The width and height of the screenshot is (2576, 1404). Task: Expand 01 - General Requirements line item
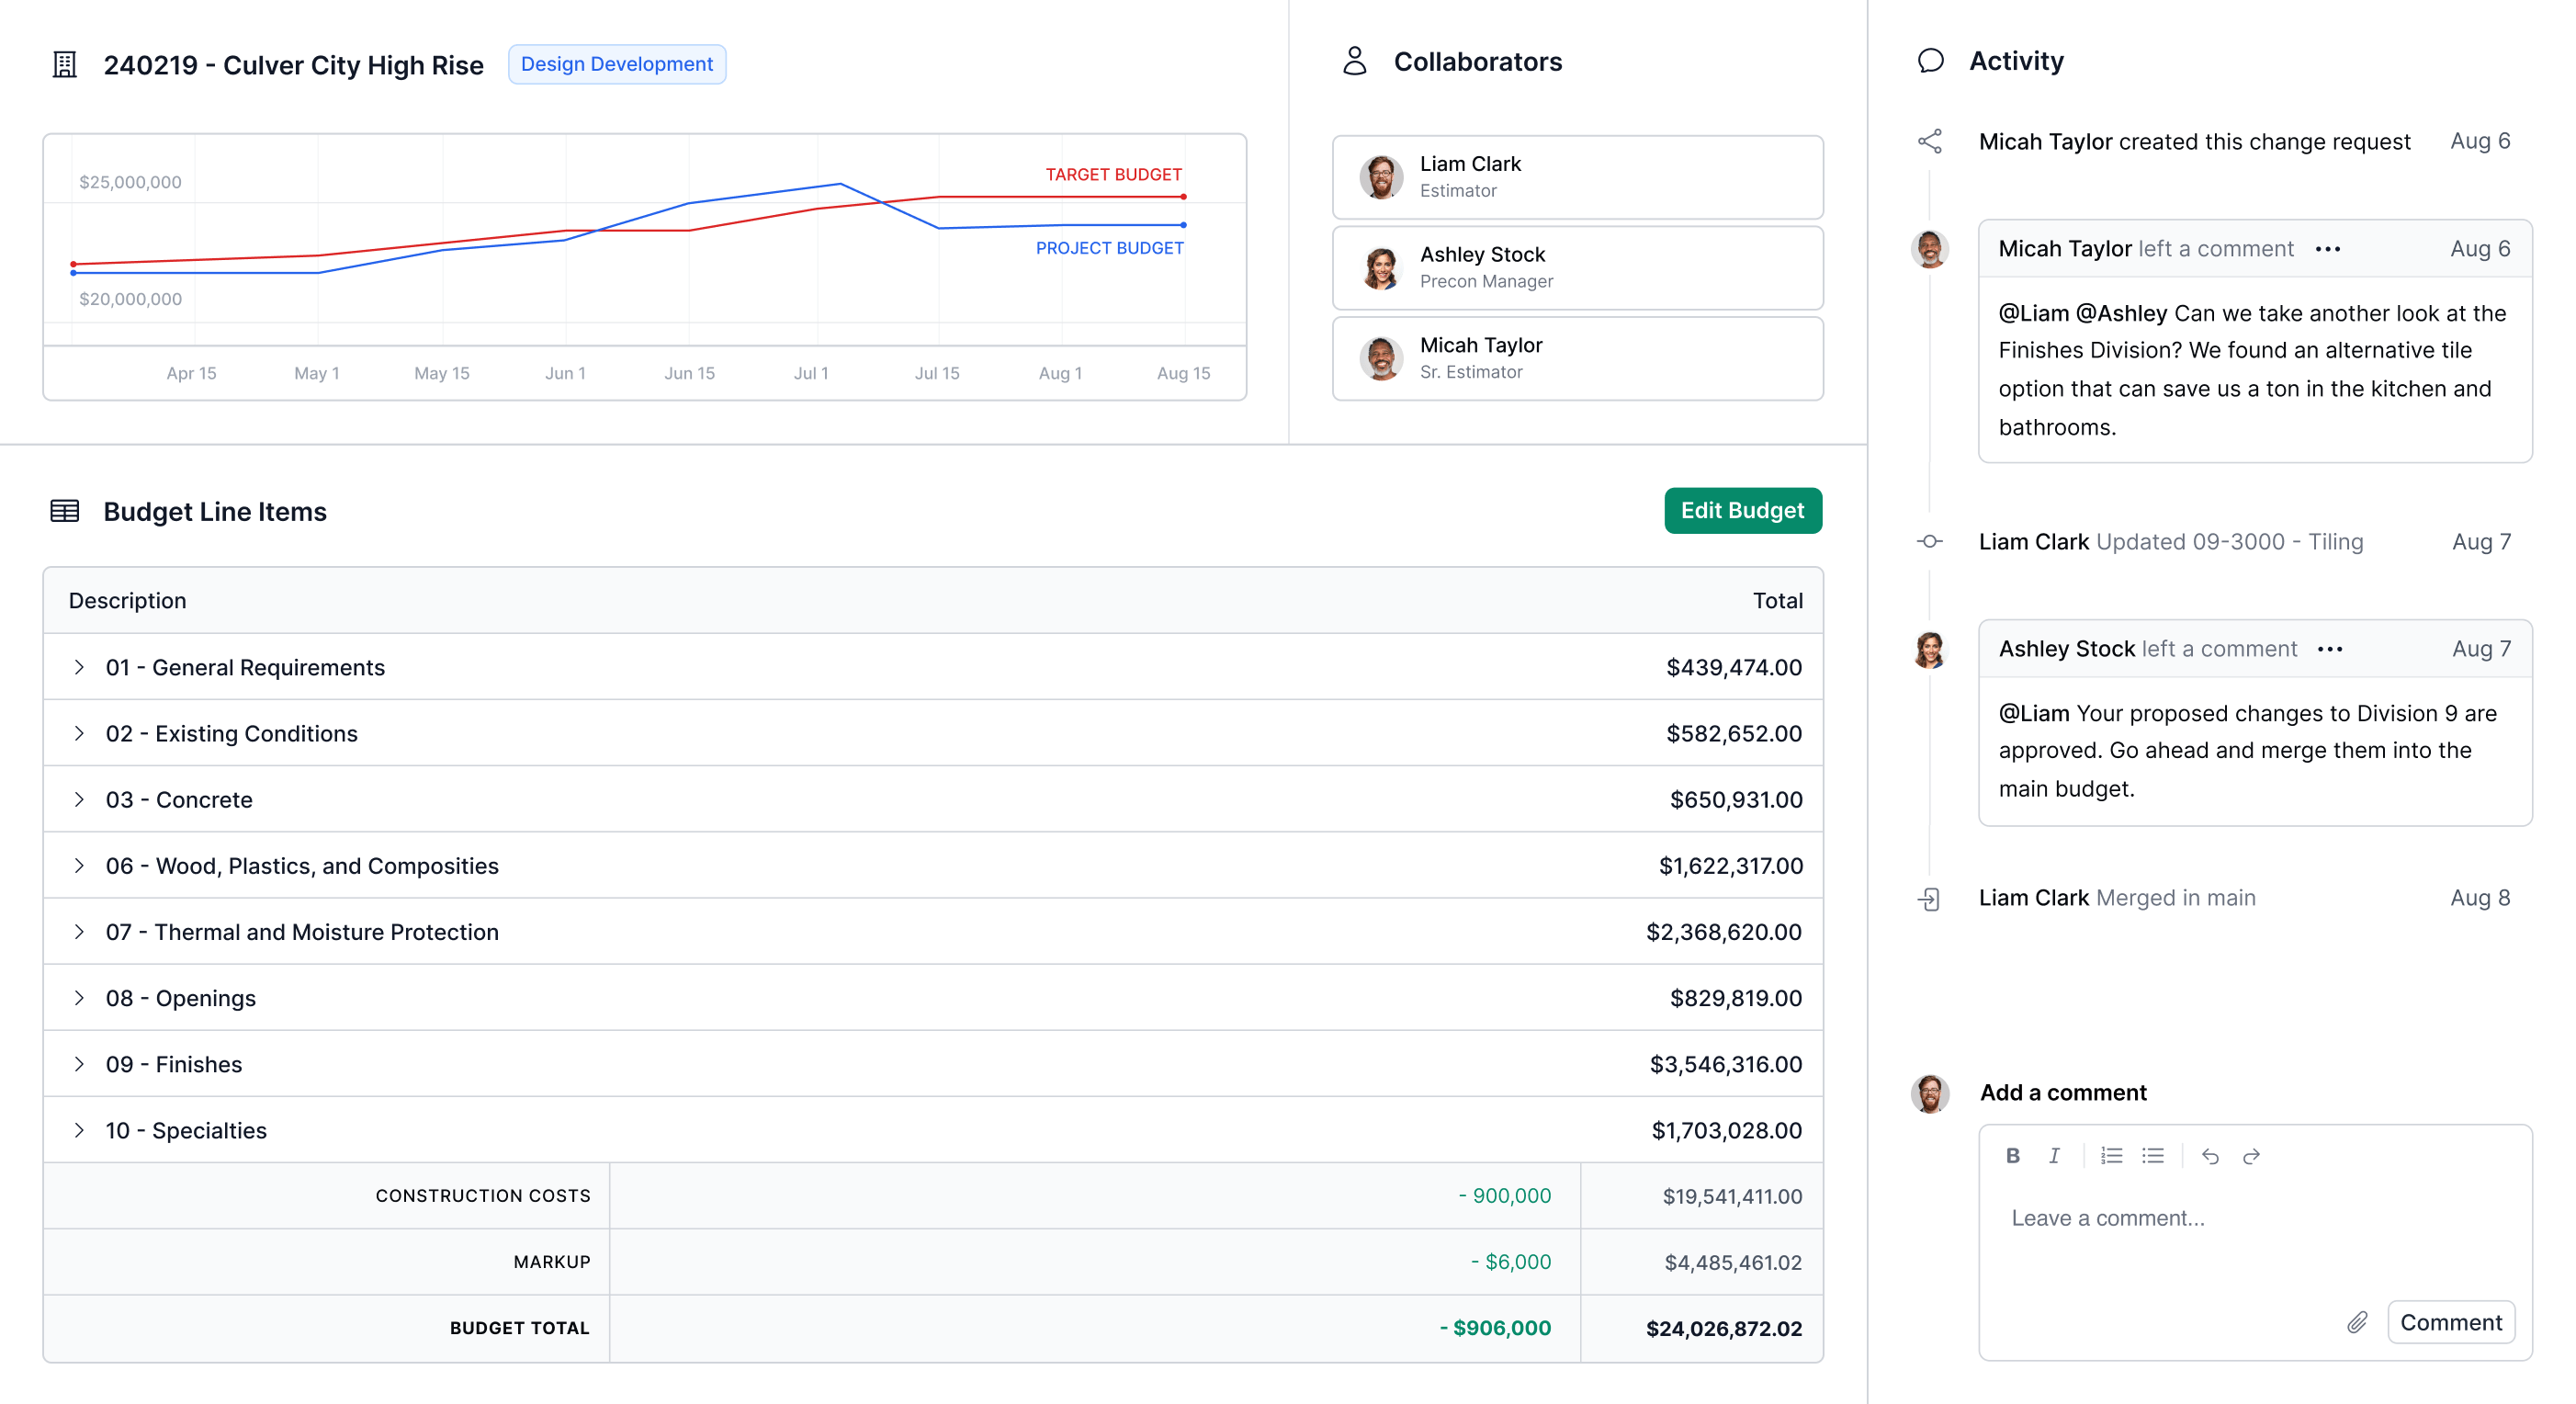pos(80,667)
